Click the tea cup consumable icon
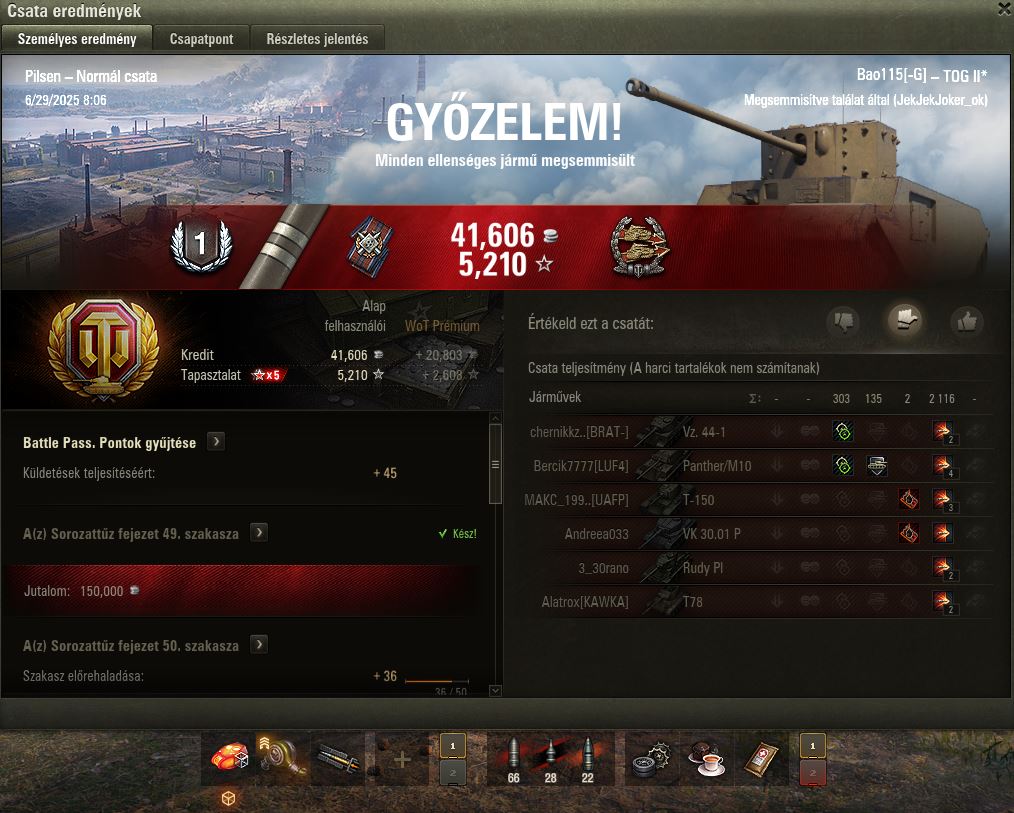Viewport: 1014px width, 813px height. (x=706, y=759)
